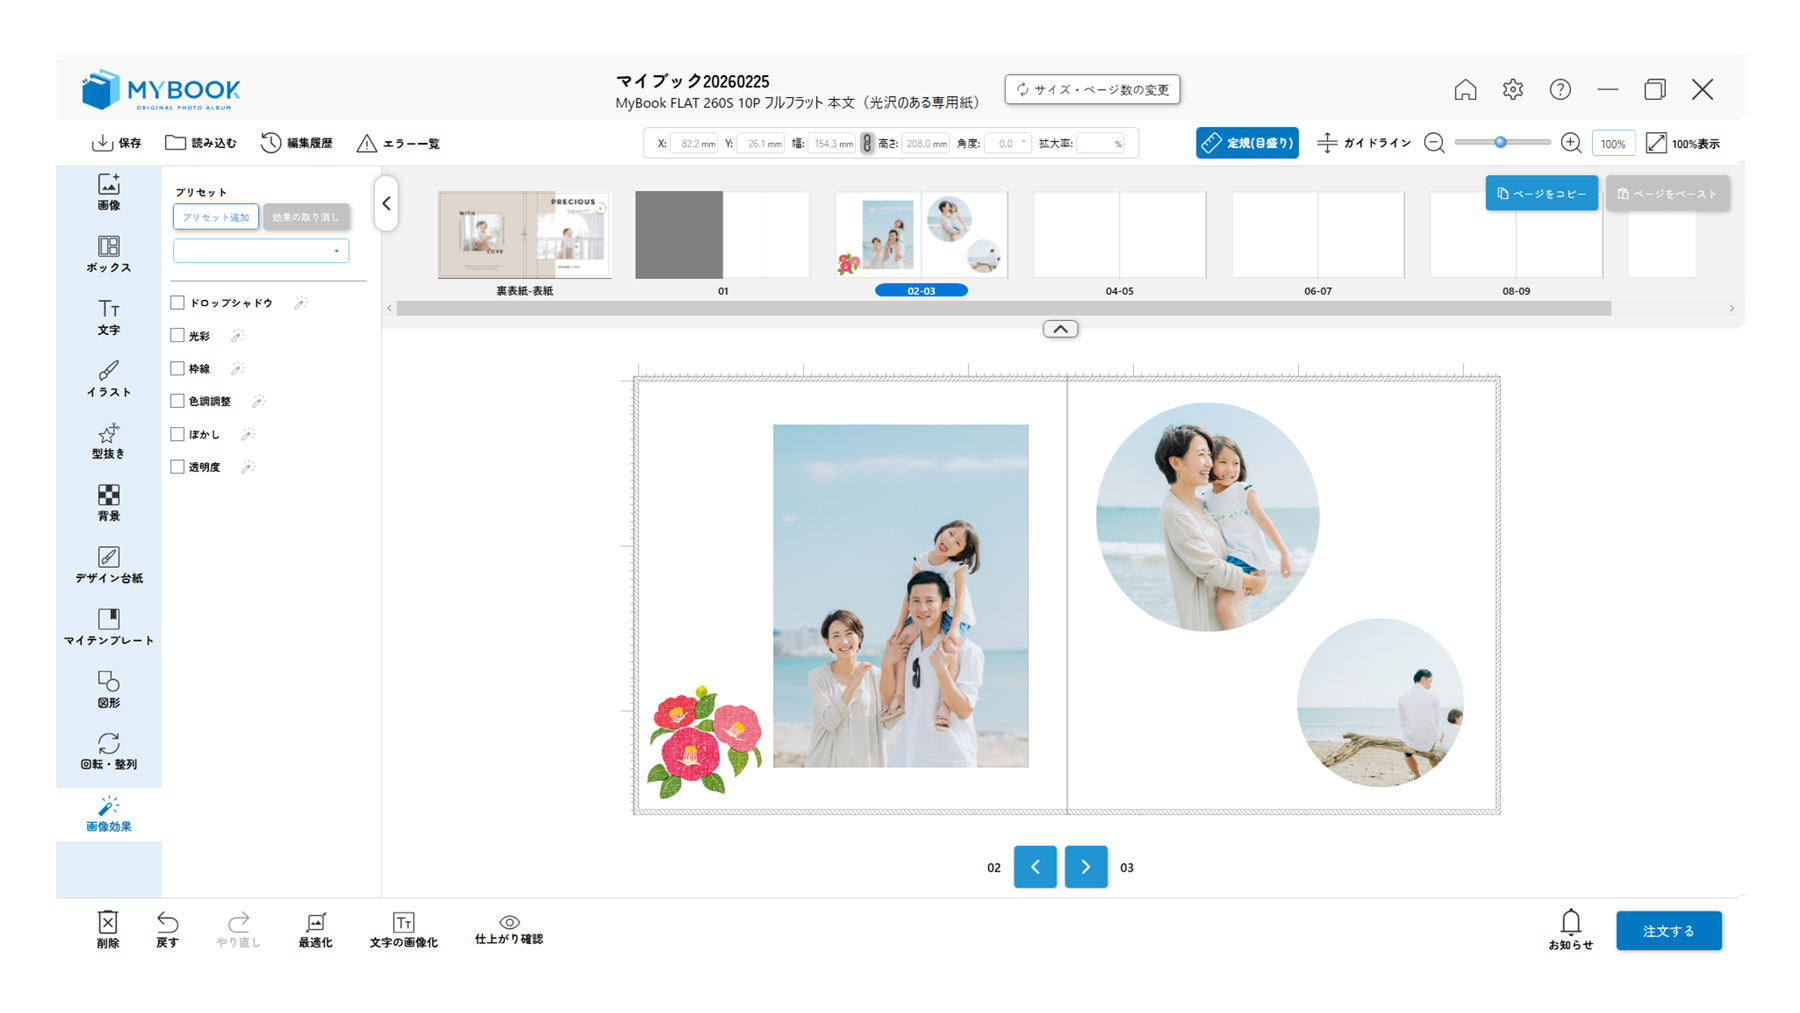Collapse the left effects panel arrow

click(386, 203)
